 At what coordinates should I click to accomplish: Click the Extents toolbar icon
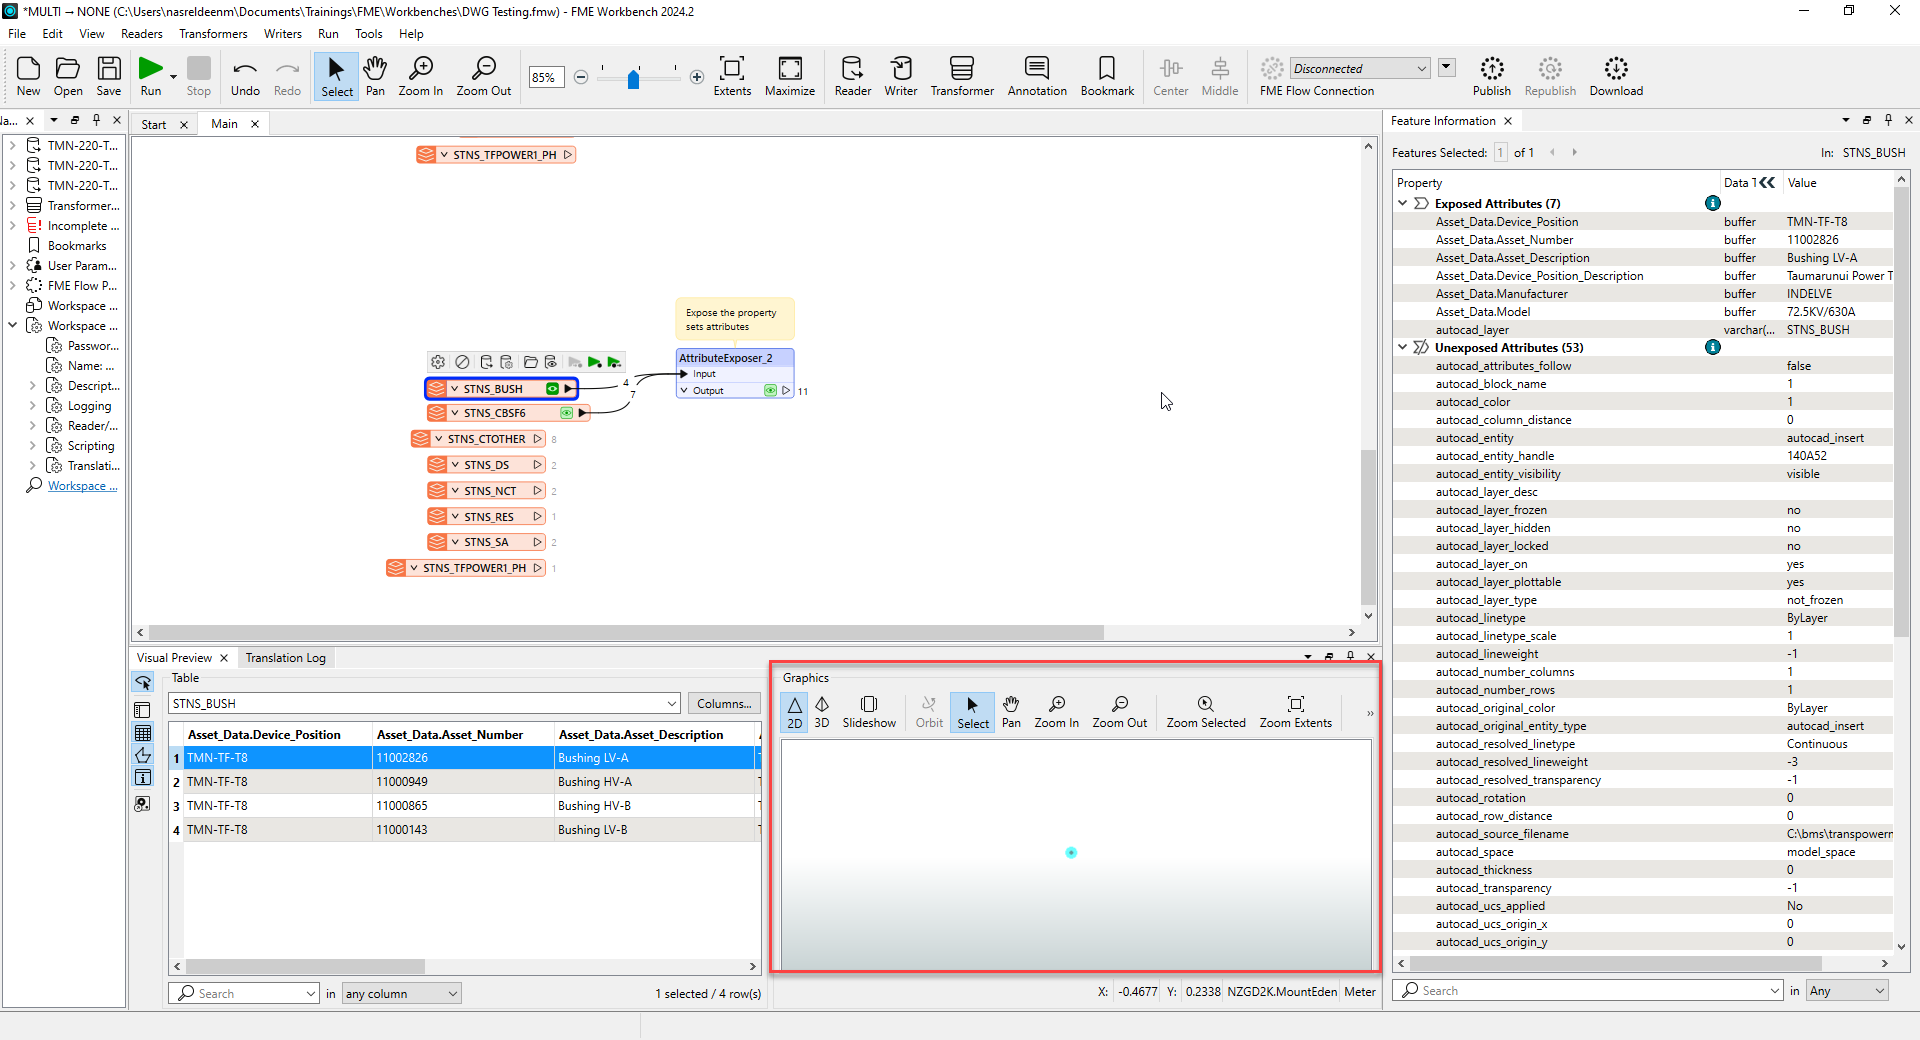point(732,76)
